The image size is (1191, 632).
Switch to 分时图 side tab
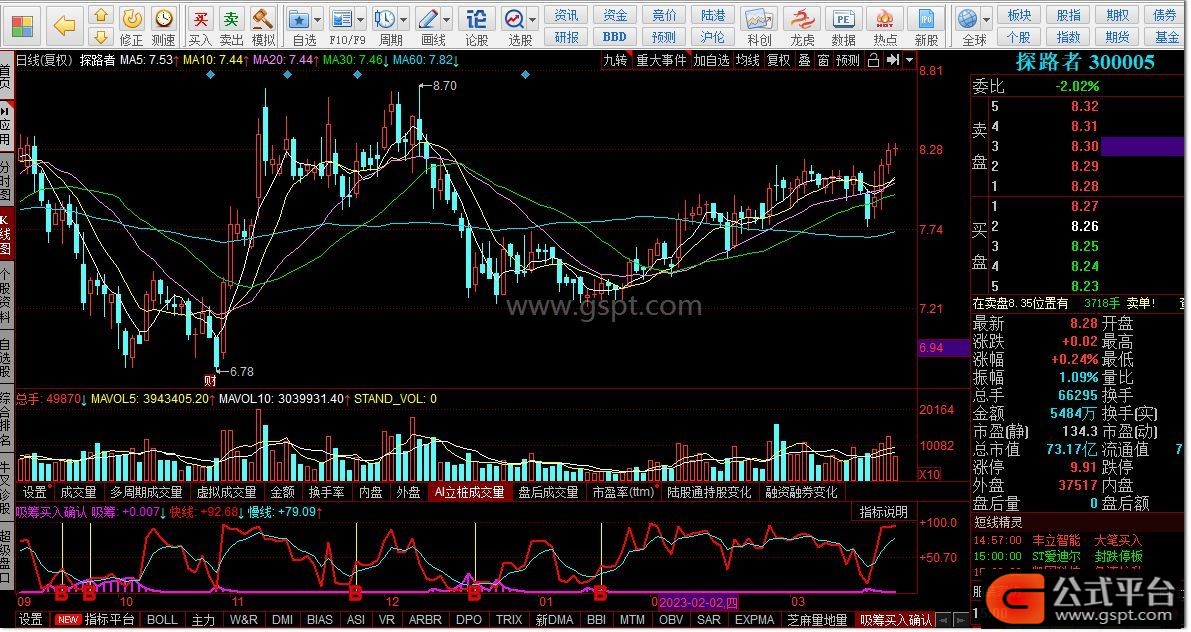click(x=6, y=180)
